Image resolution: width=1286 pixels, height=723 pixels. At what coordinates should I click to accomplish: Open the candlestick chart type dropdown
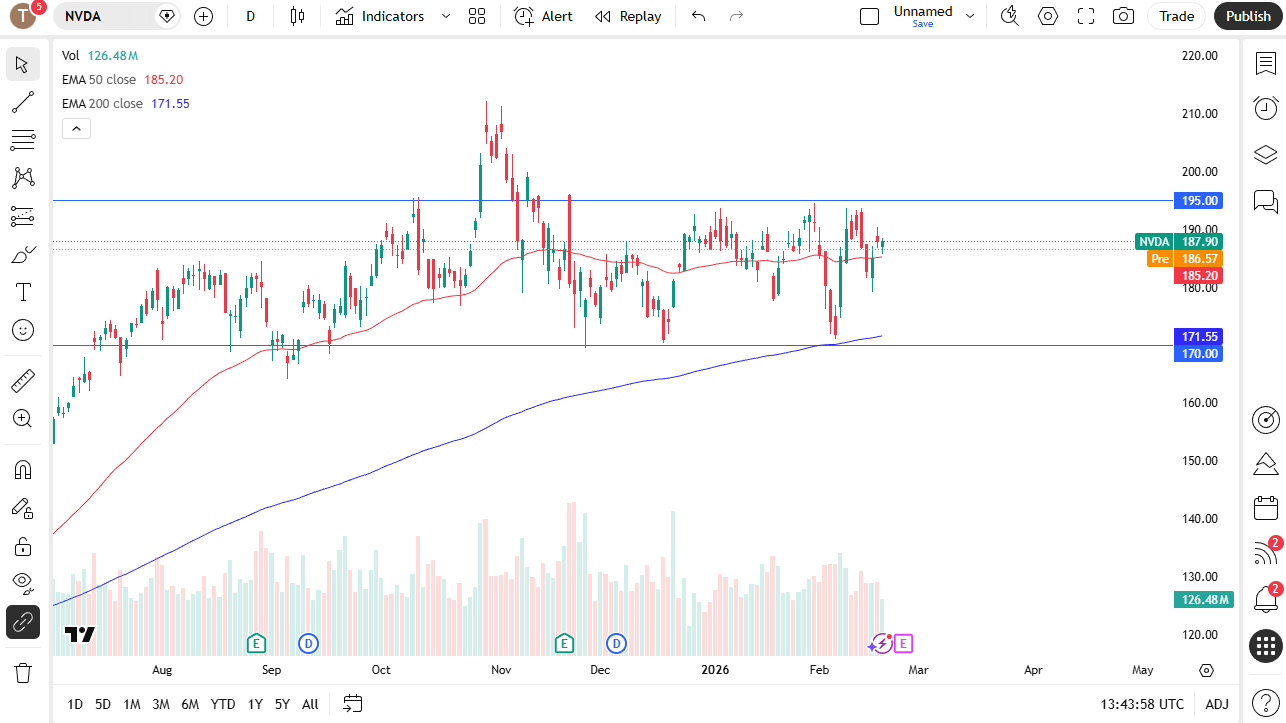pyautogui.click(x=296, y=16)
